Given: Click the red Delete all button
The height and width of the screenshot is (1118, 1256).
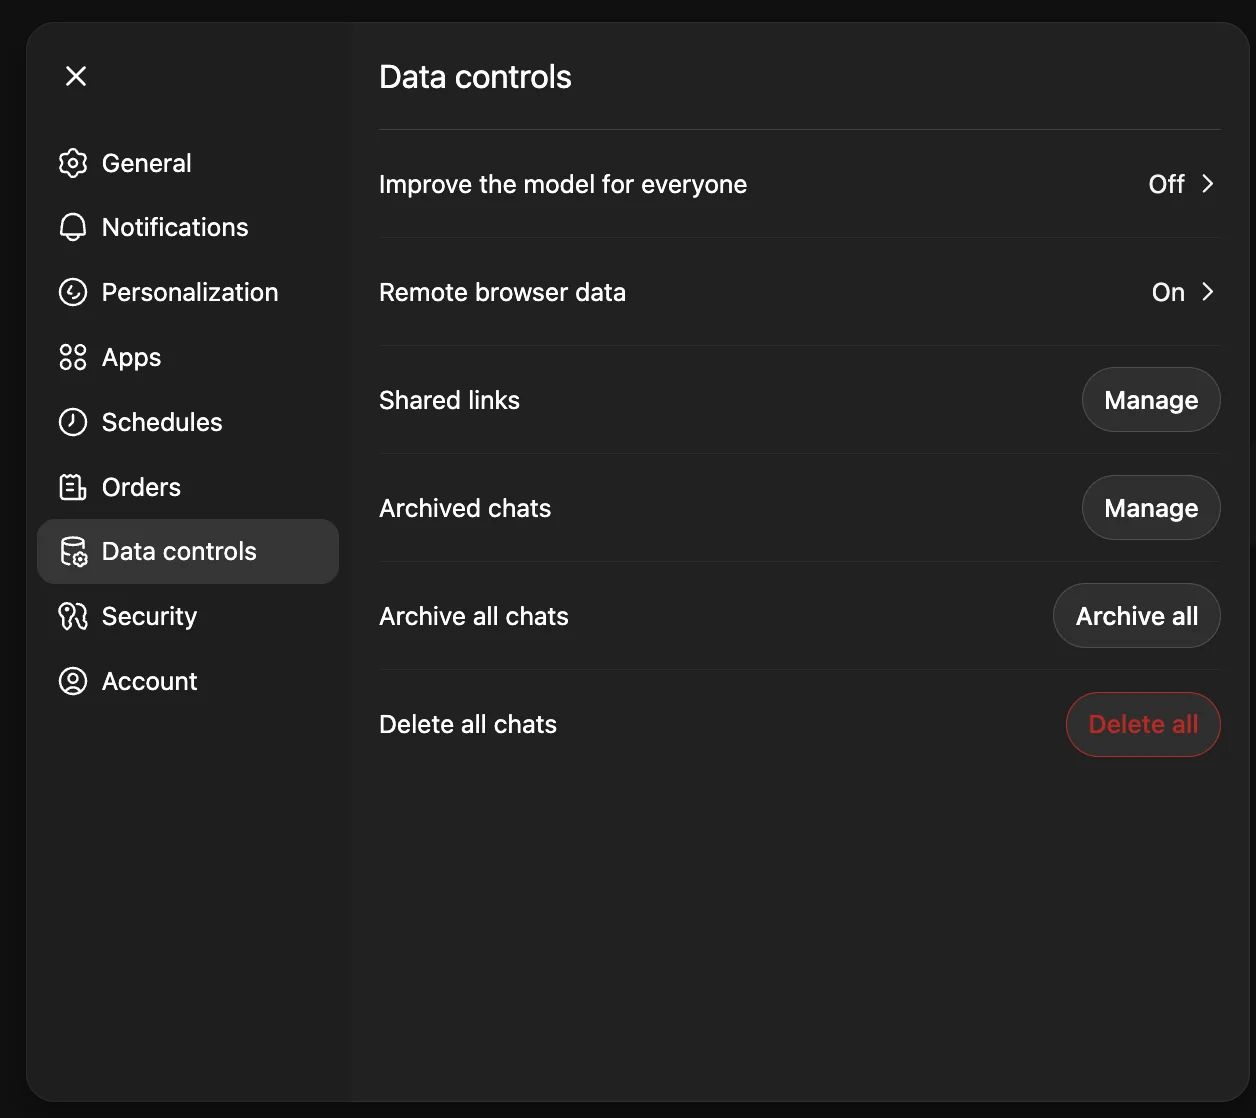Looking at the screenshot, I should (1143, 724).
